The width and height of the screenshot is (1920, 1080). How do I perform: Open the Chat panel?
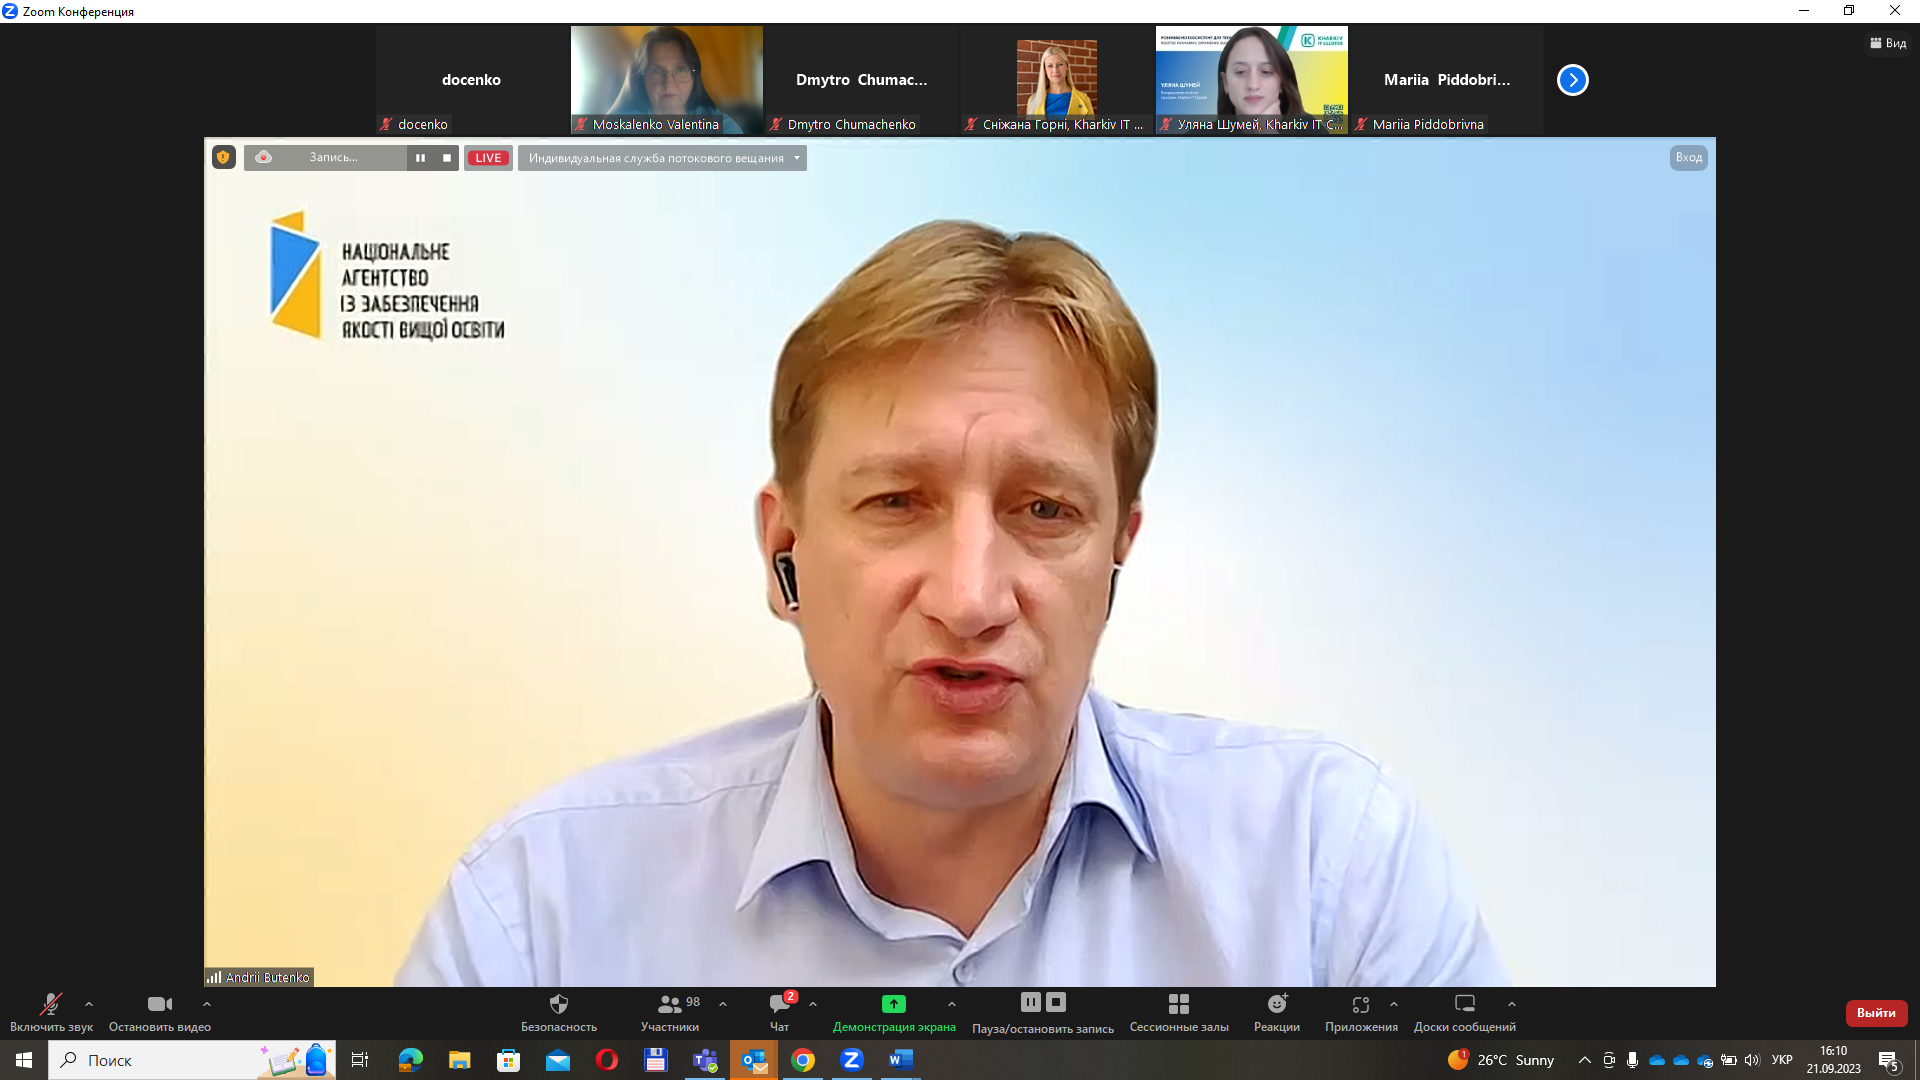pos(779,1005)
